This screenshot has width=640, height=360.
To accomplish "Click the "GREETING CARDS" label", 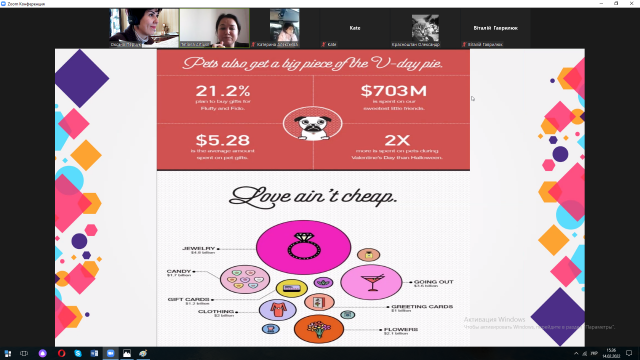I will click(422, 306).
